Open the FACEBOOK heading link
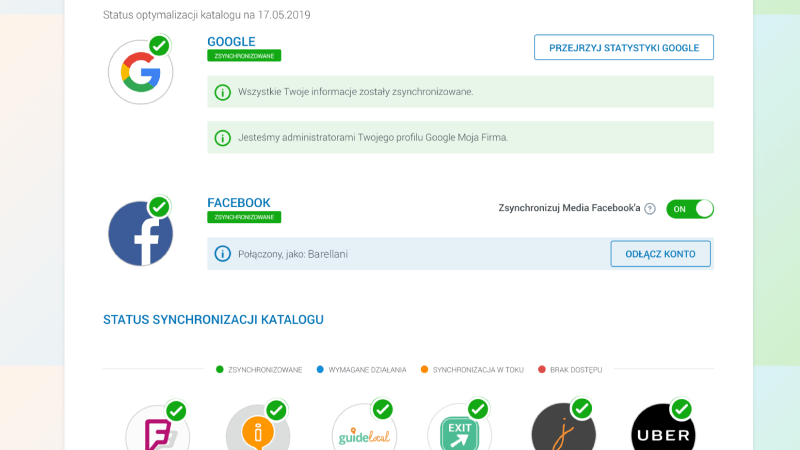 click(239, 203)
